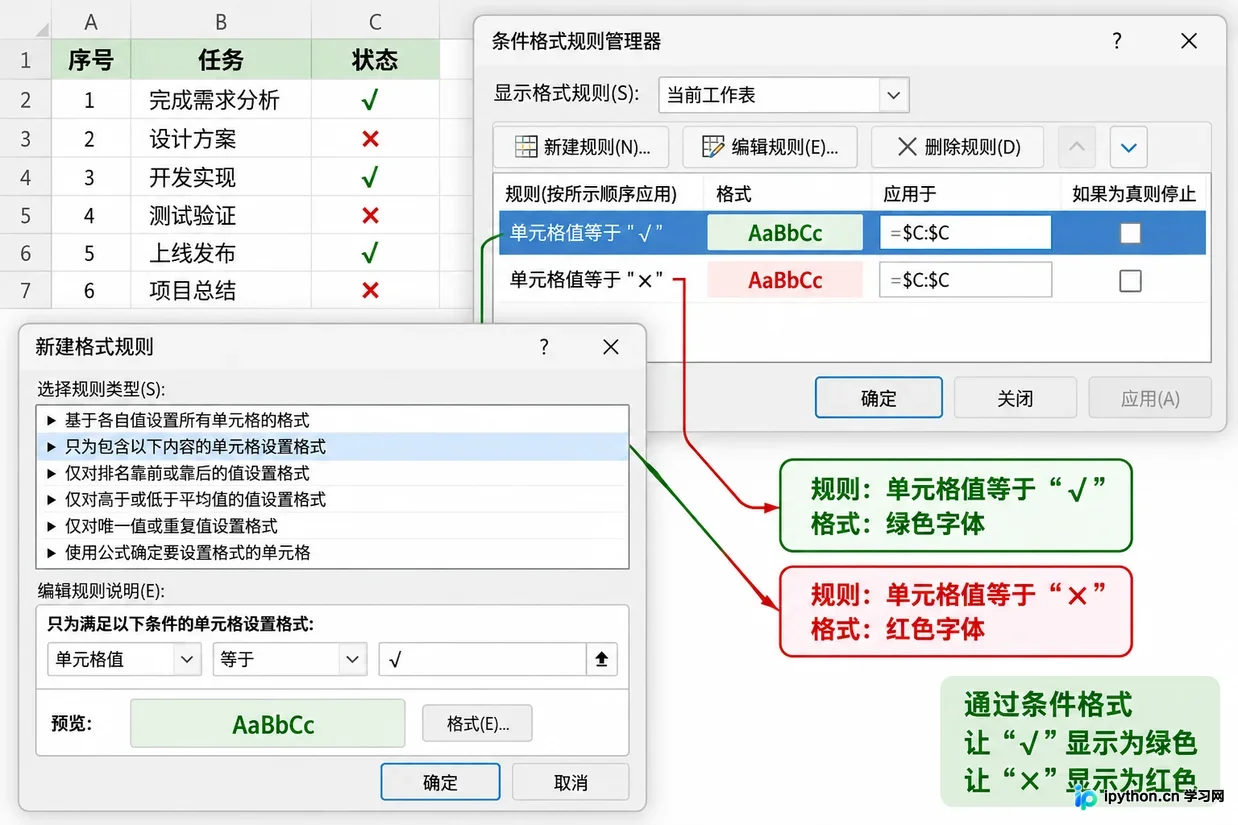
Task: Select rule type 仅对排名靠前或靠后的值设置格式
Action: [x=333, y=473]
